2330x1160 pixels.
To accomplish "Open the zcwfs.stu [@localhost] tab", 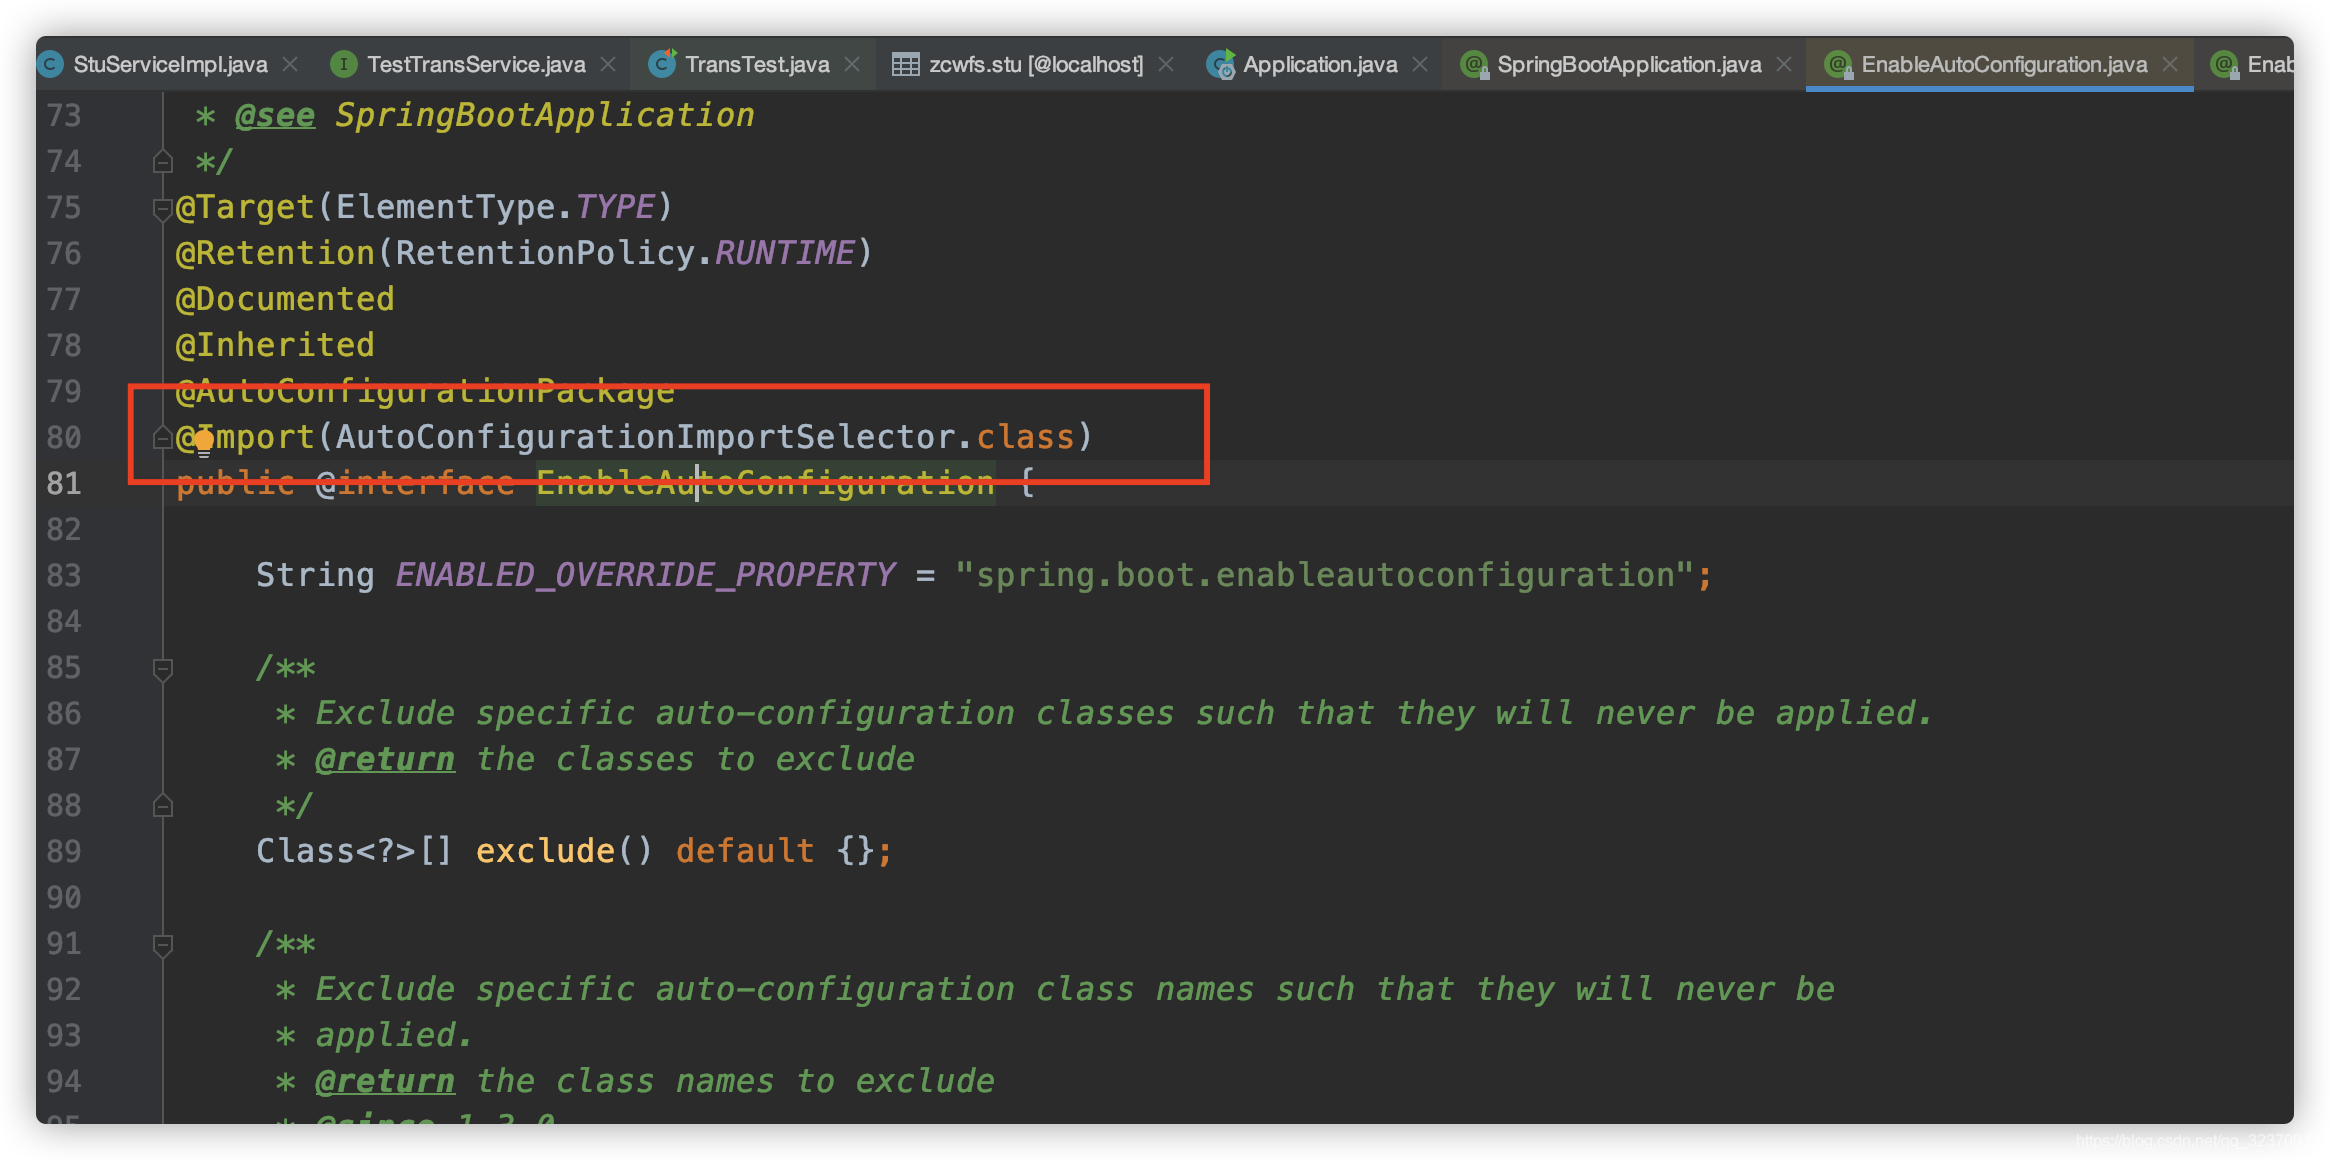I will click(1035, 65).
